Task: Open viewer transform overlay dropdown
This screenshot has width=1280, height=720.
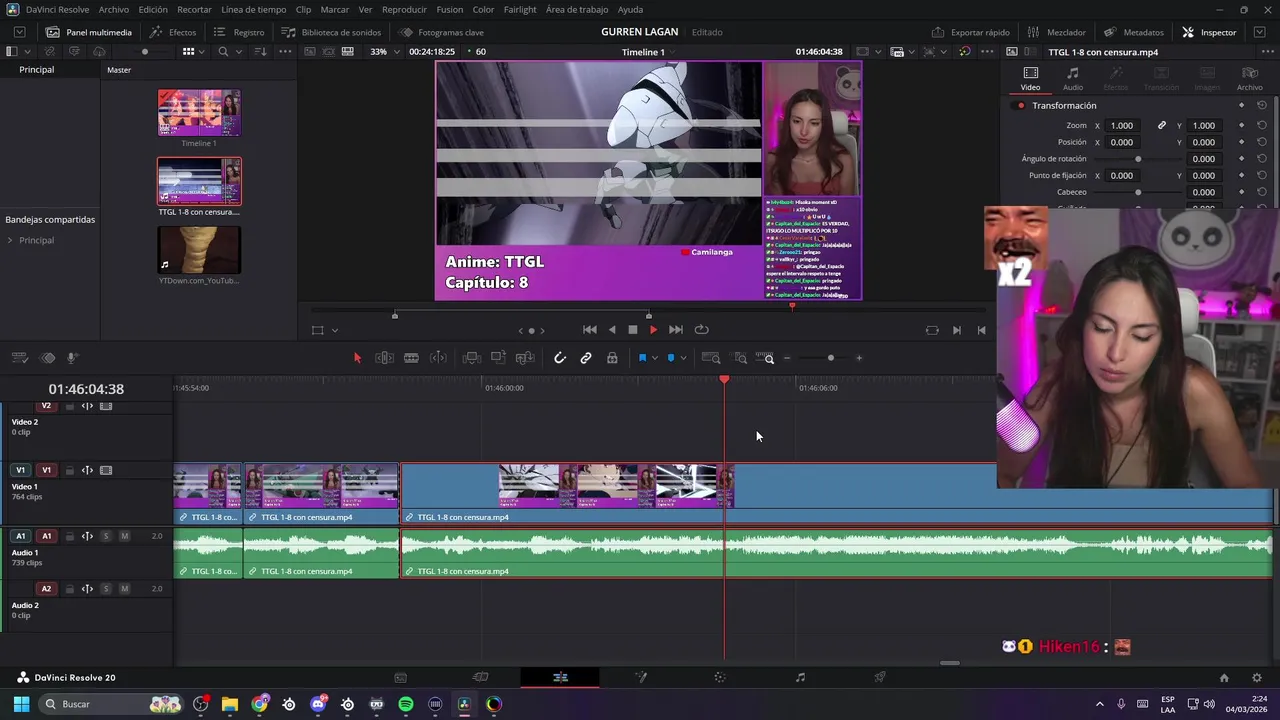Action: [335, 331]
